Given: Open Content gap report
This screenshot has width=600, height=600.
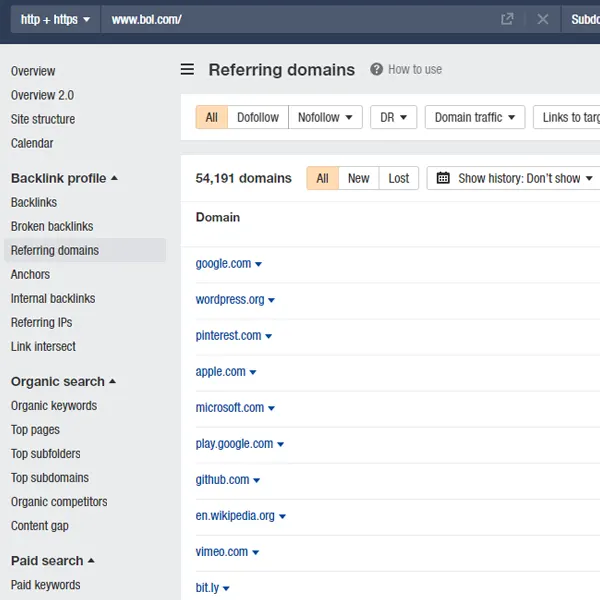Looking at the screenshot, I should (40, 526).
